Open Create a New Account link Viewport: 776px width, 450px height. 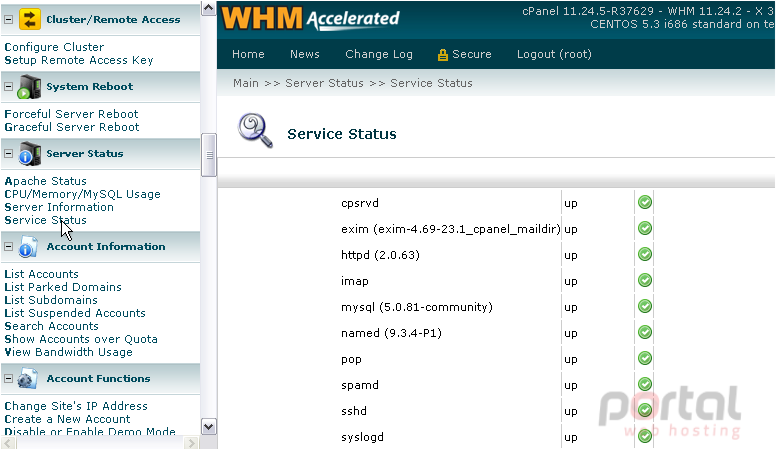[x=67, y=419]
